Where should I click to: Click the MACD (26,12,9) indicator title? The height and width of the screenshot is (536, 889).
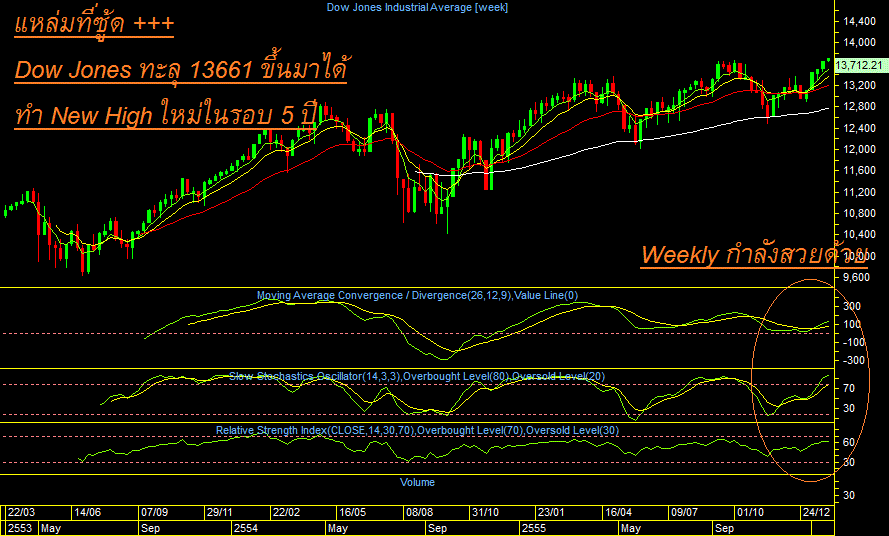pyautogui.click(x=417, y=296)
